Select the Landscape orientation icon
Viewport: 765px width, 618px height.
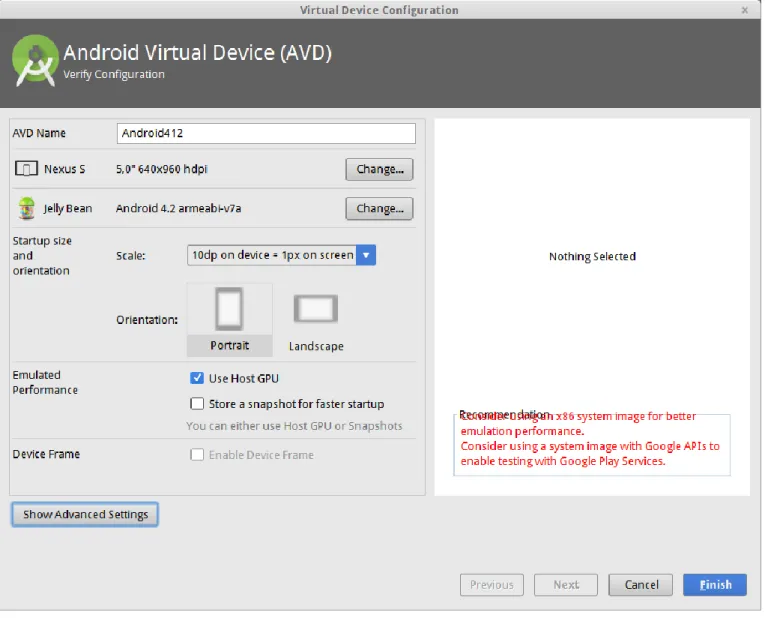pyautogui.click(x=316, y=309)
